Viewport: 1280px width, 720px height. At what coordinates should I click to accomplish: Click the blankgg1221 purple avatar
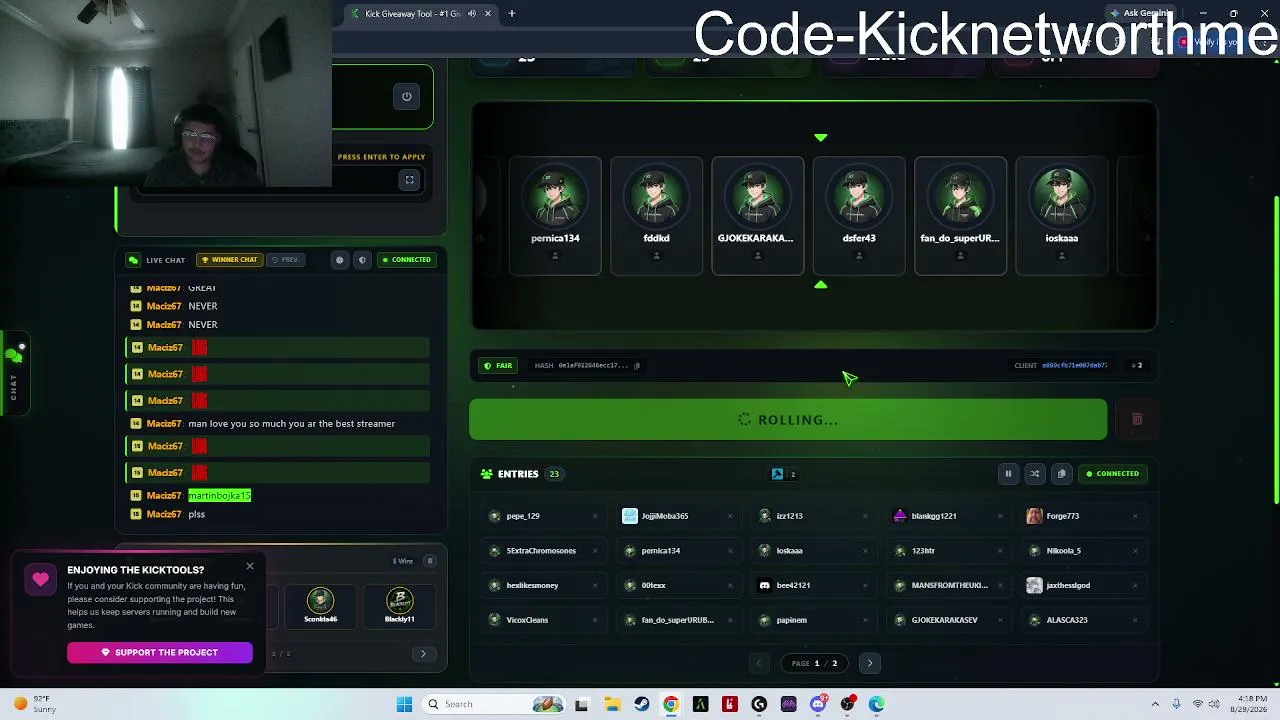click(x=899, y=516)
